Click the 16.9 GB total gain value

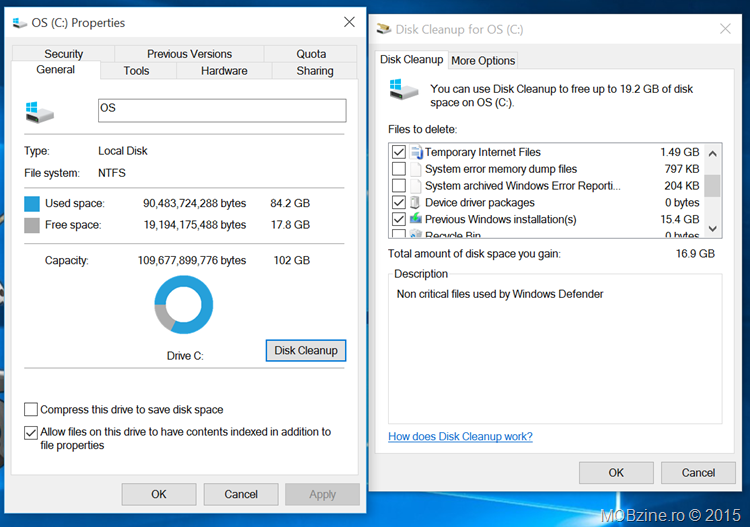pos(695,253)
